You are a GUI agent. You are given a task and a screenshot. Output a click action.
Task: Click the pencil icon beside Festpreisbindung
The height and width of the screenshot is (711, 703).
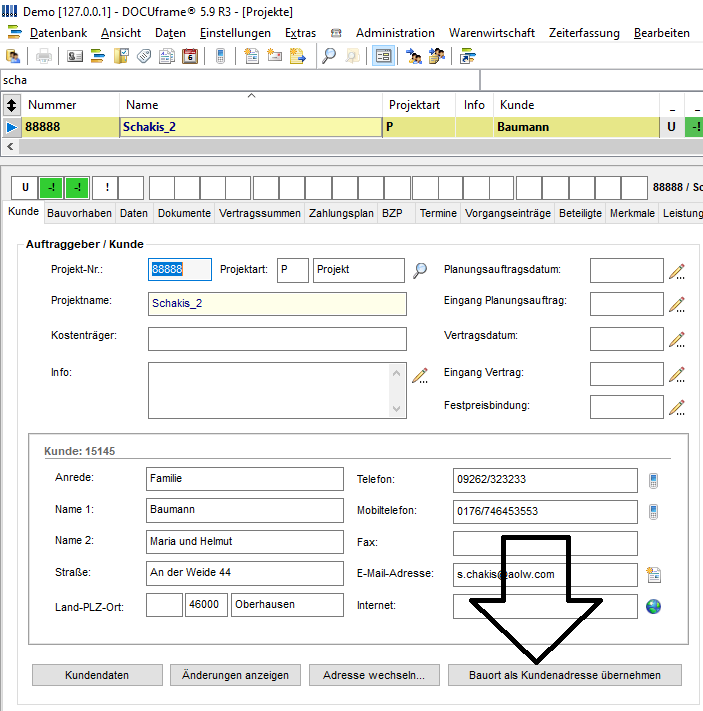click(677, 408)
